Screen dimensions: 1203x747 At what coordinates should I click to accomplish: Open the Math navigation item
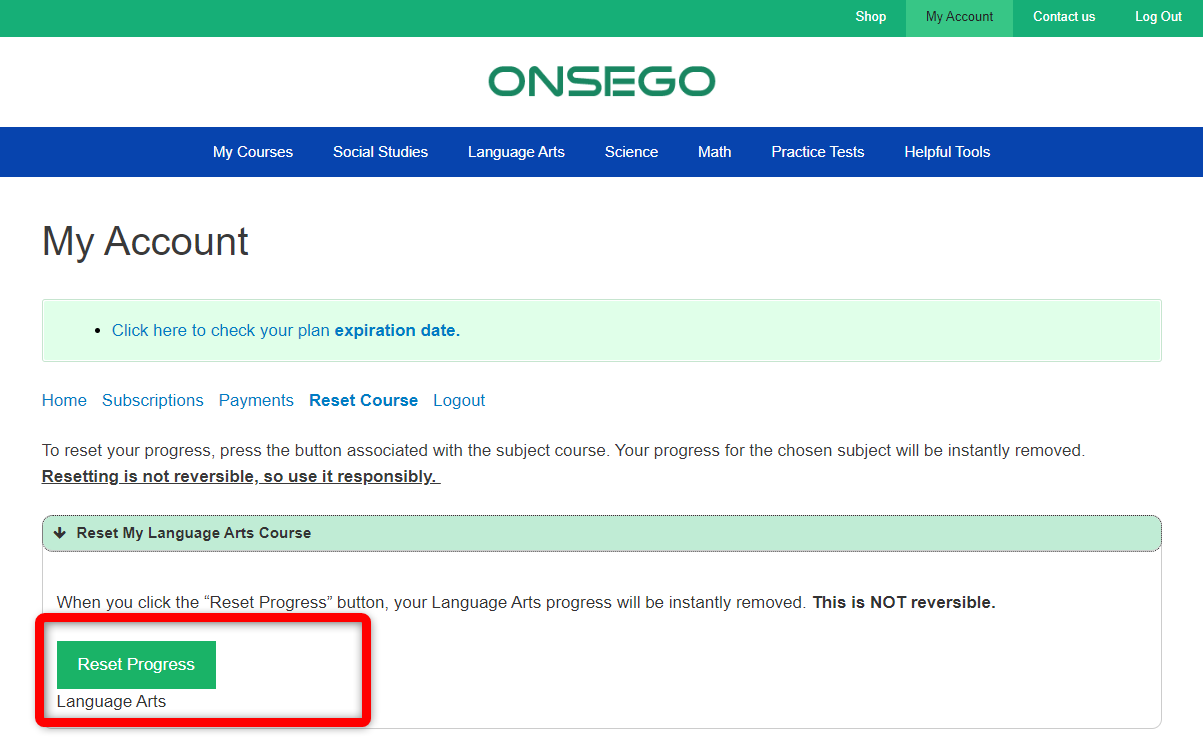point(714,152)
